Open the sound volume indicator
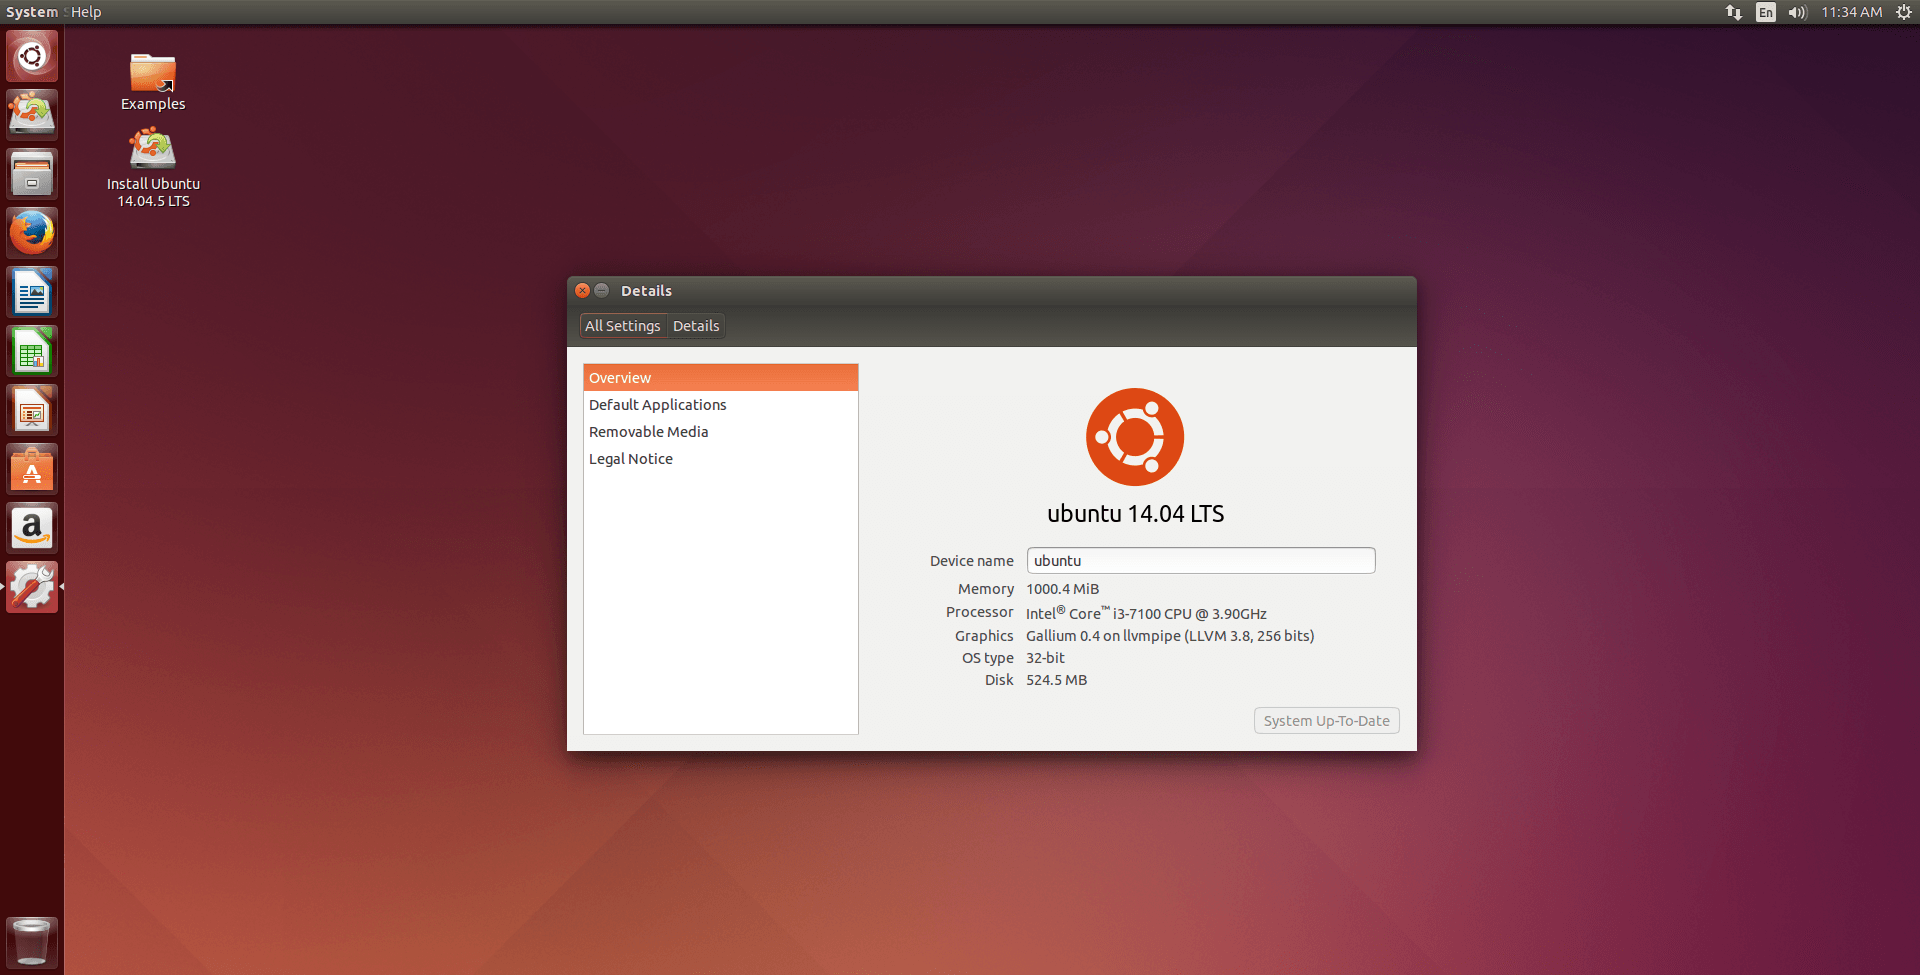The image size is (1920, 975). coord(1798,12)
